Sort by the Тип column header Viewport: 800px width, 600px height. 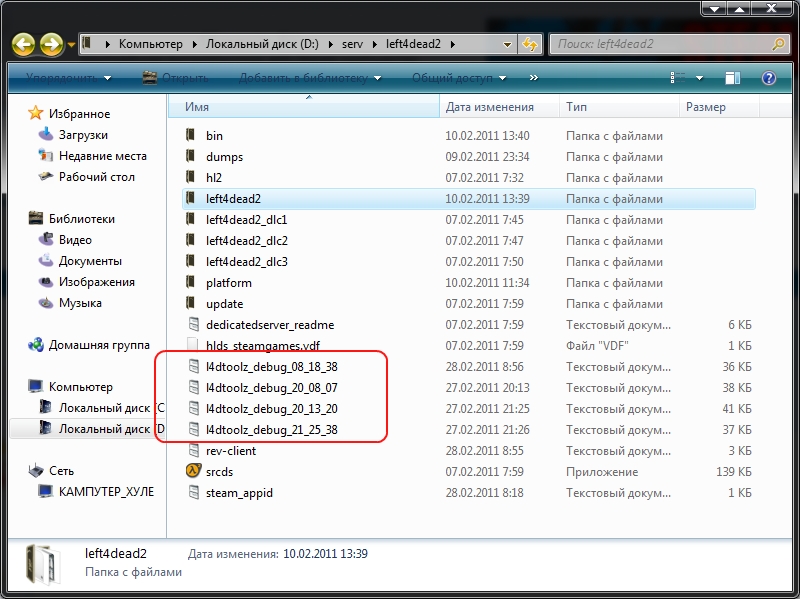pyautogui.click(x=619, y=107)
